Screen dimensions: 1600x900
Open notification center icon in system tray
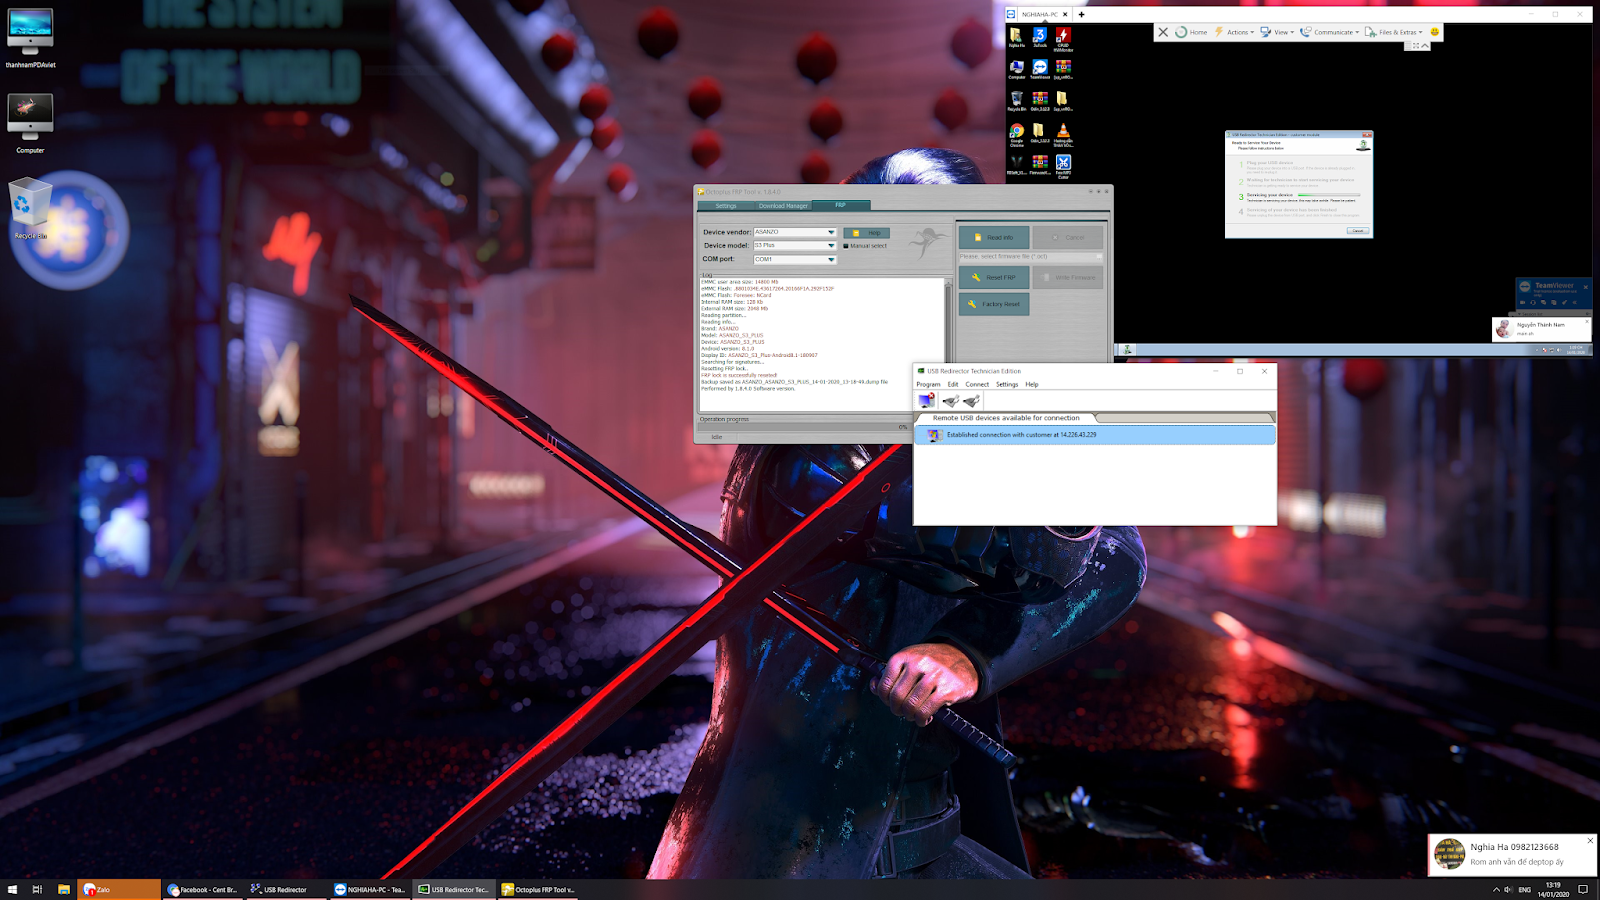pyautogui.click(x=1583, y=889)
